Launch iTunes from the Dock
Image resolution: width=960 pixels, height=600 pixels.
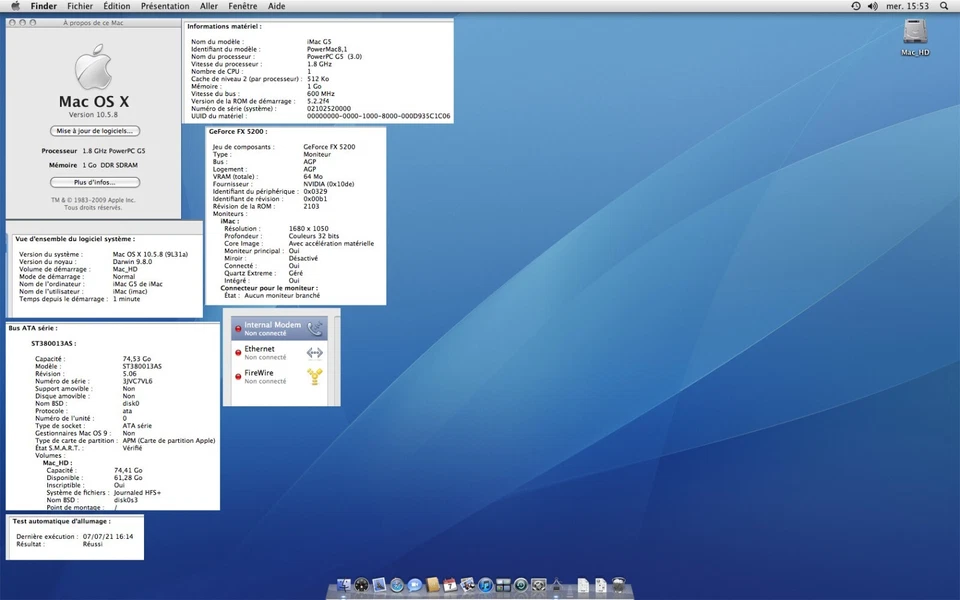tap(485, 585)
